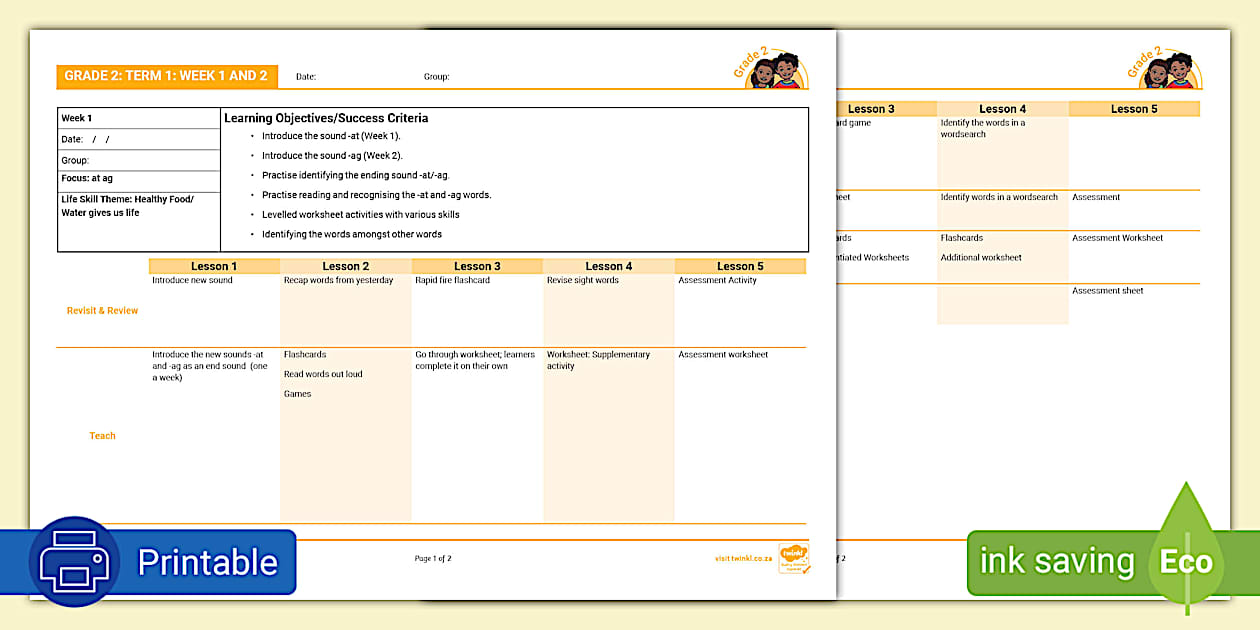Screen dimensions: 1260x630
Task: Click the Week 1 Date field in sidebar table
Action: coord(86,139)
